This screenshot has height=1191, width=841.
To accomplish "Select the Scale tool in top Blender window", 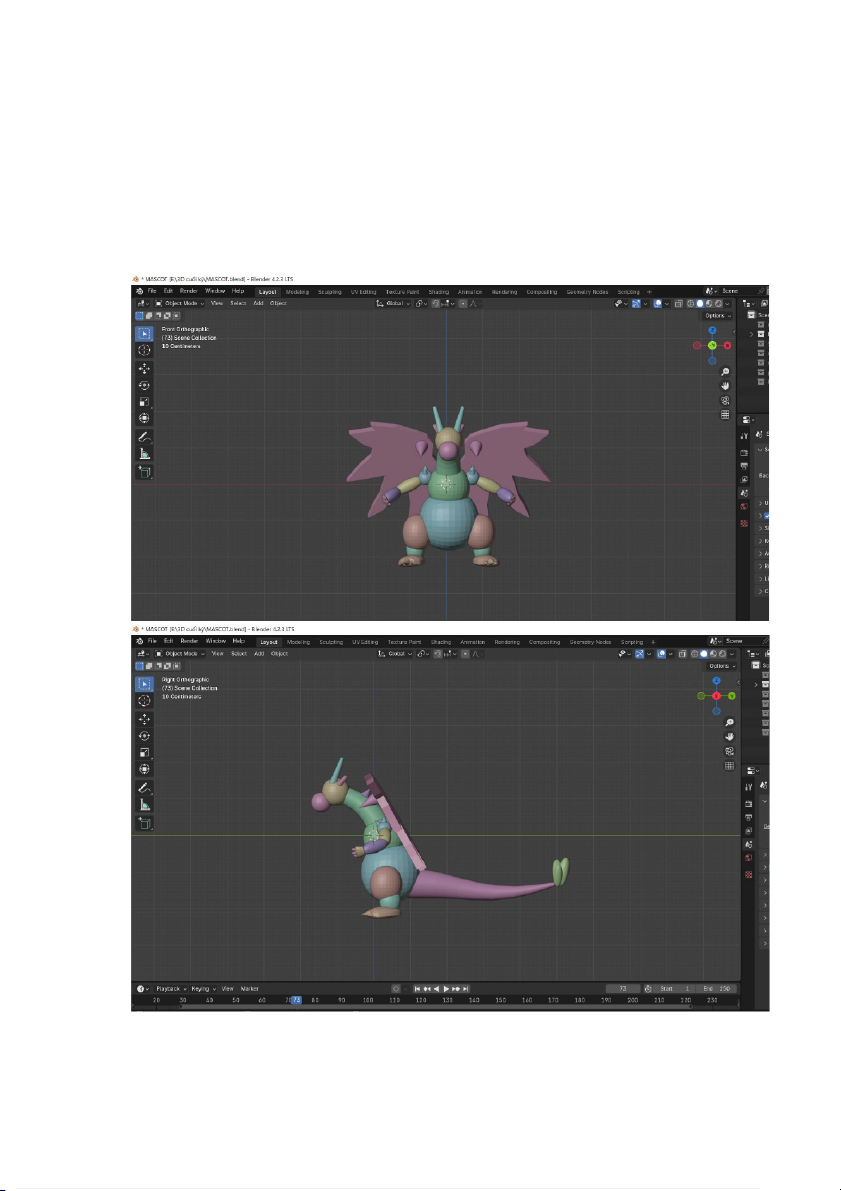I will [144, 402].
